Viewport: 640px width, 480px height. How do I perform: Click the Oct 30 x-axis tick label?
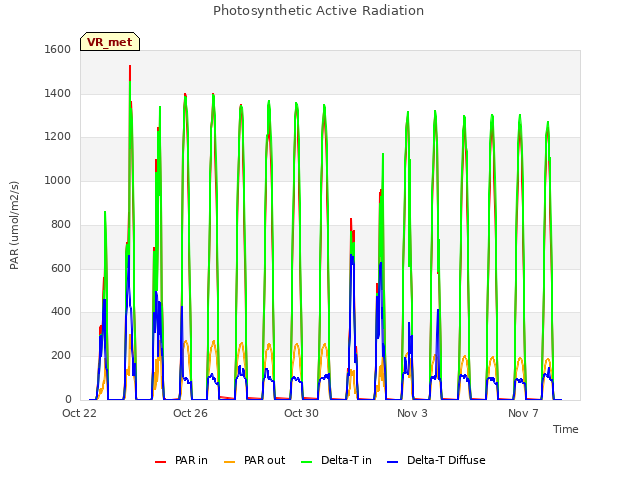pos(301,413)
